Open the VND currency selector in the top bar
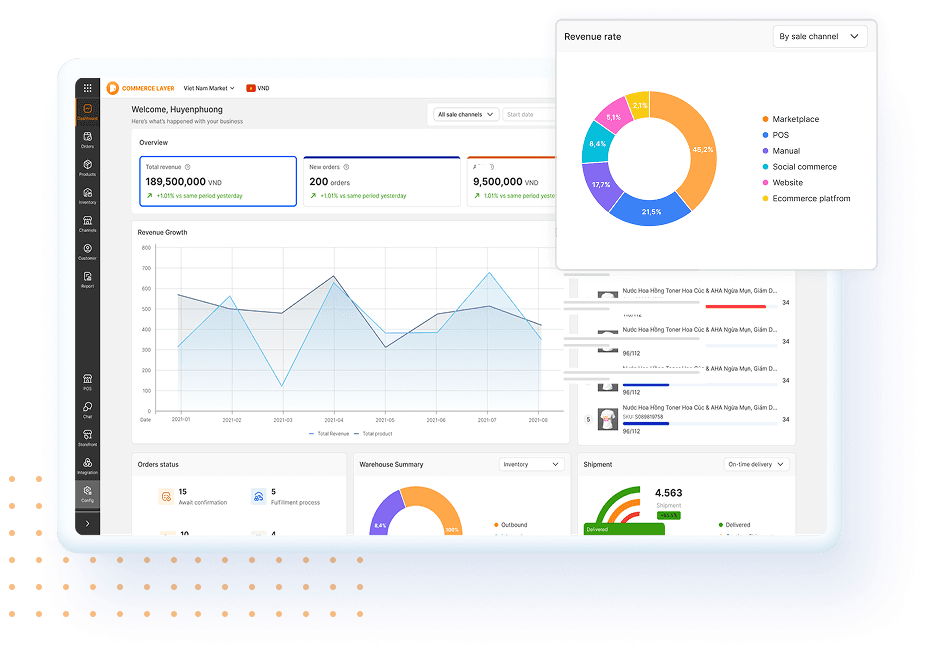This screenshot has width=930, height=656. 260,88
